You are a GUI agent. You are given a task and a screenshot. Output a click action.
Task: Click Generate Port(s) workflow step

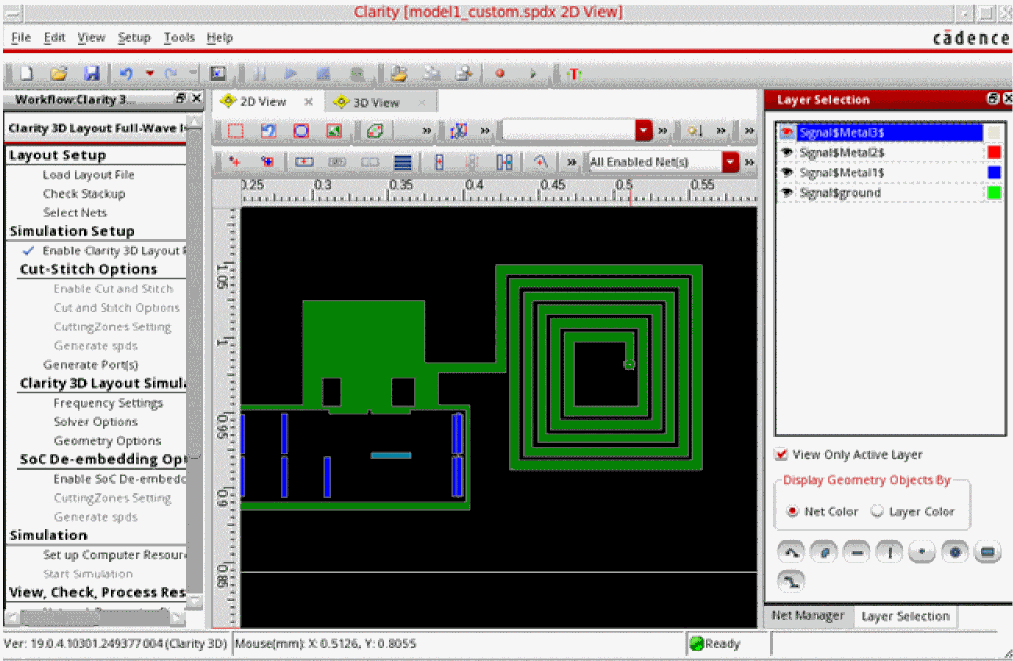90,365
